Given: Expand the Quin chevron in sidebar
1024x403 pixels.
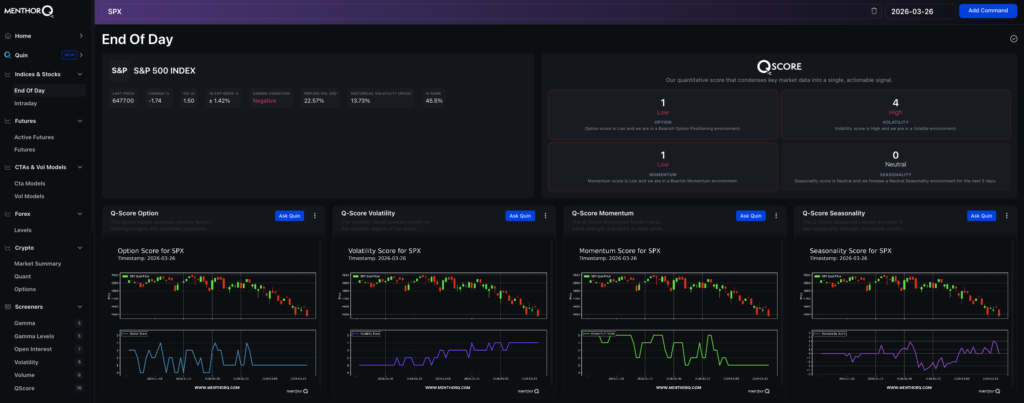Looking at the screenshot, I should tap(81, 56).
